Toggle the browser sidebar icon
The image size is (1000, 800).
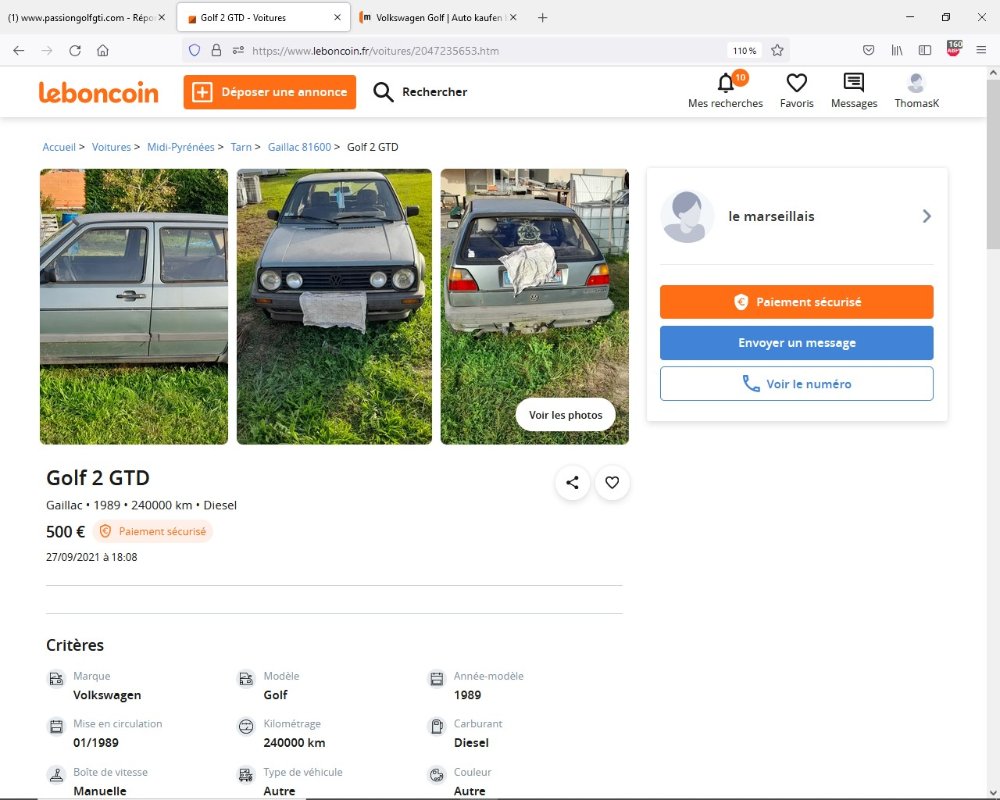click(x=925, y=50)
